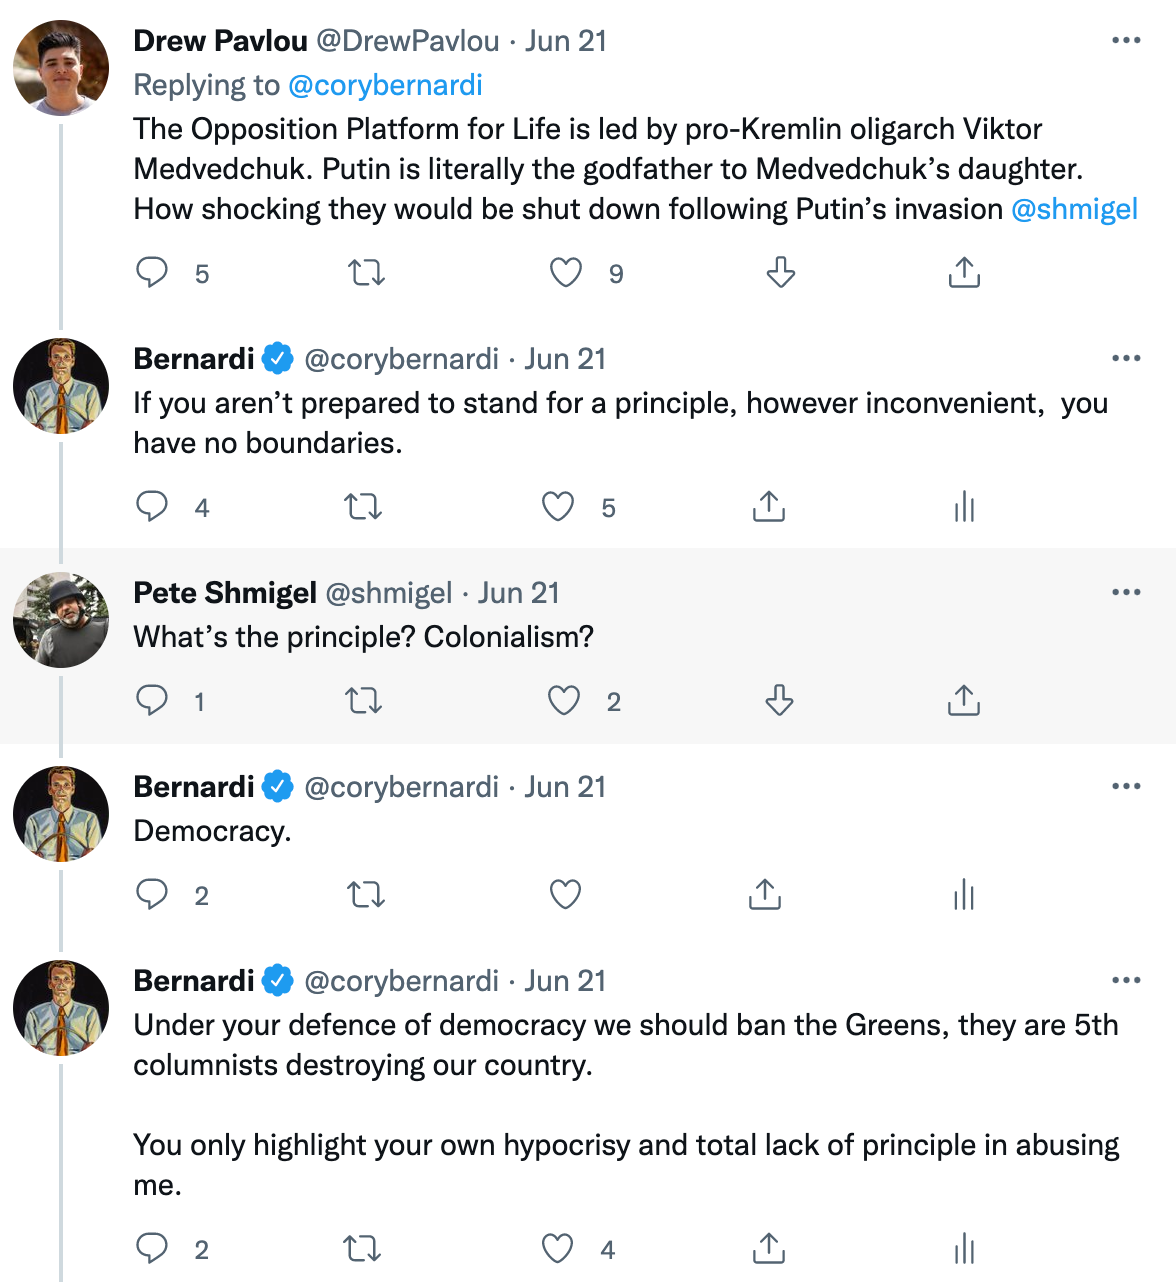Image resolution: width=1176 pixels, height=1282 pixels.
Task: Open @shmigel mention in Drew Pavlou's tweet
Action: 1075,209
